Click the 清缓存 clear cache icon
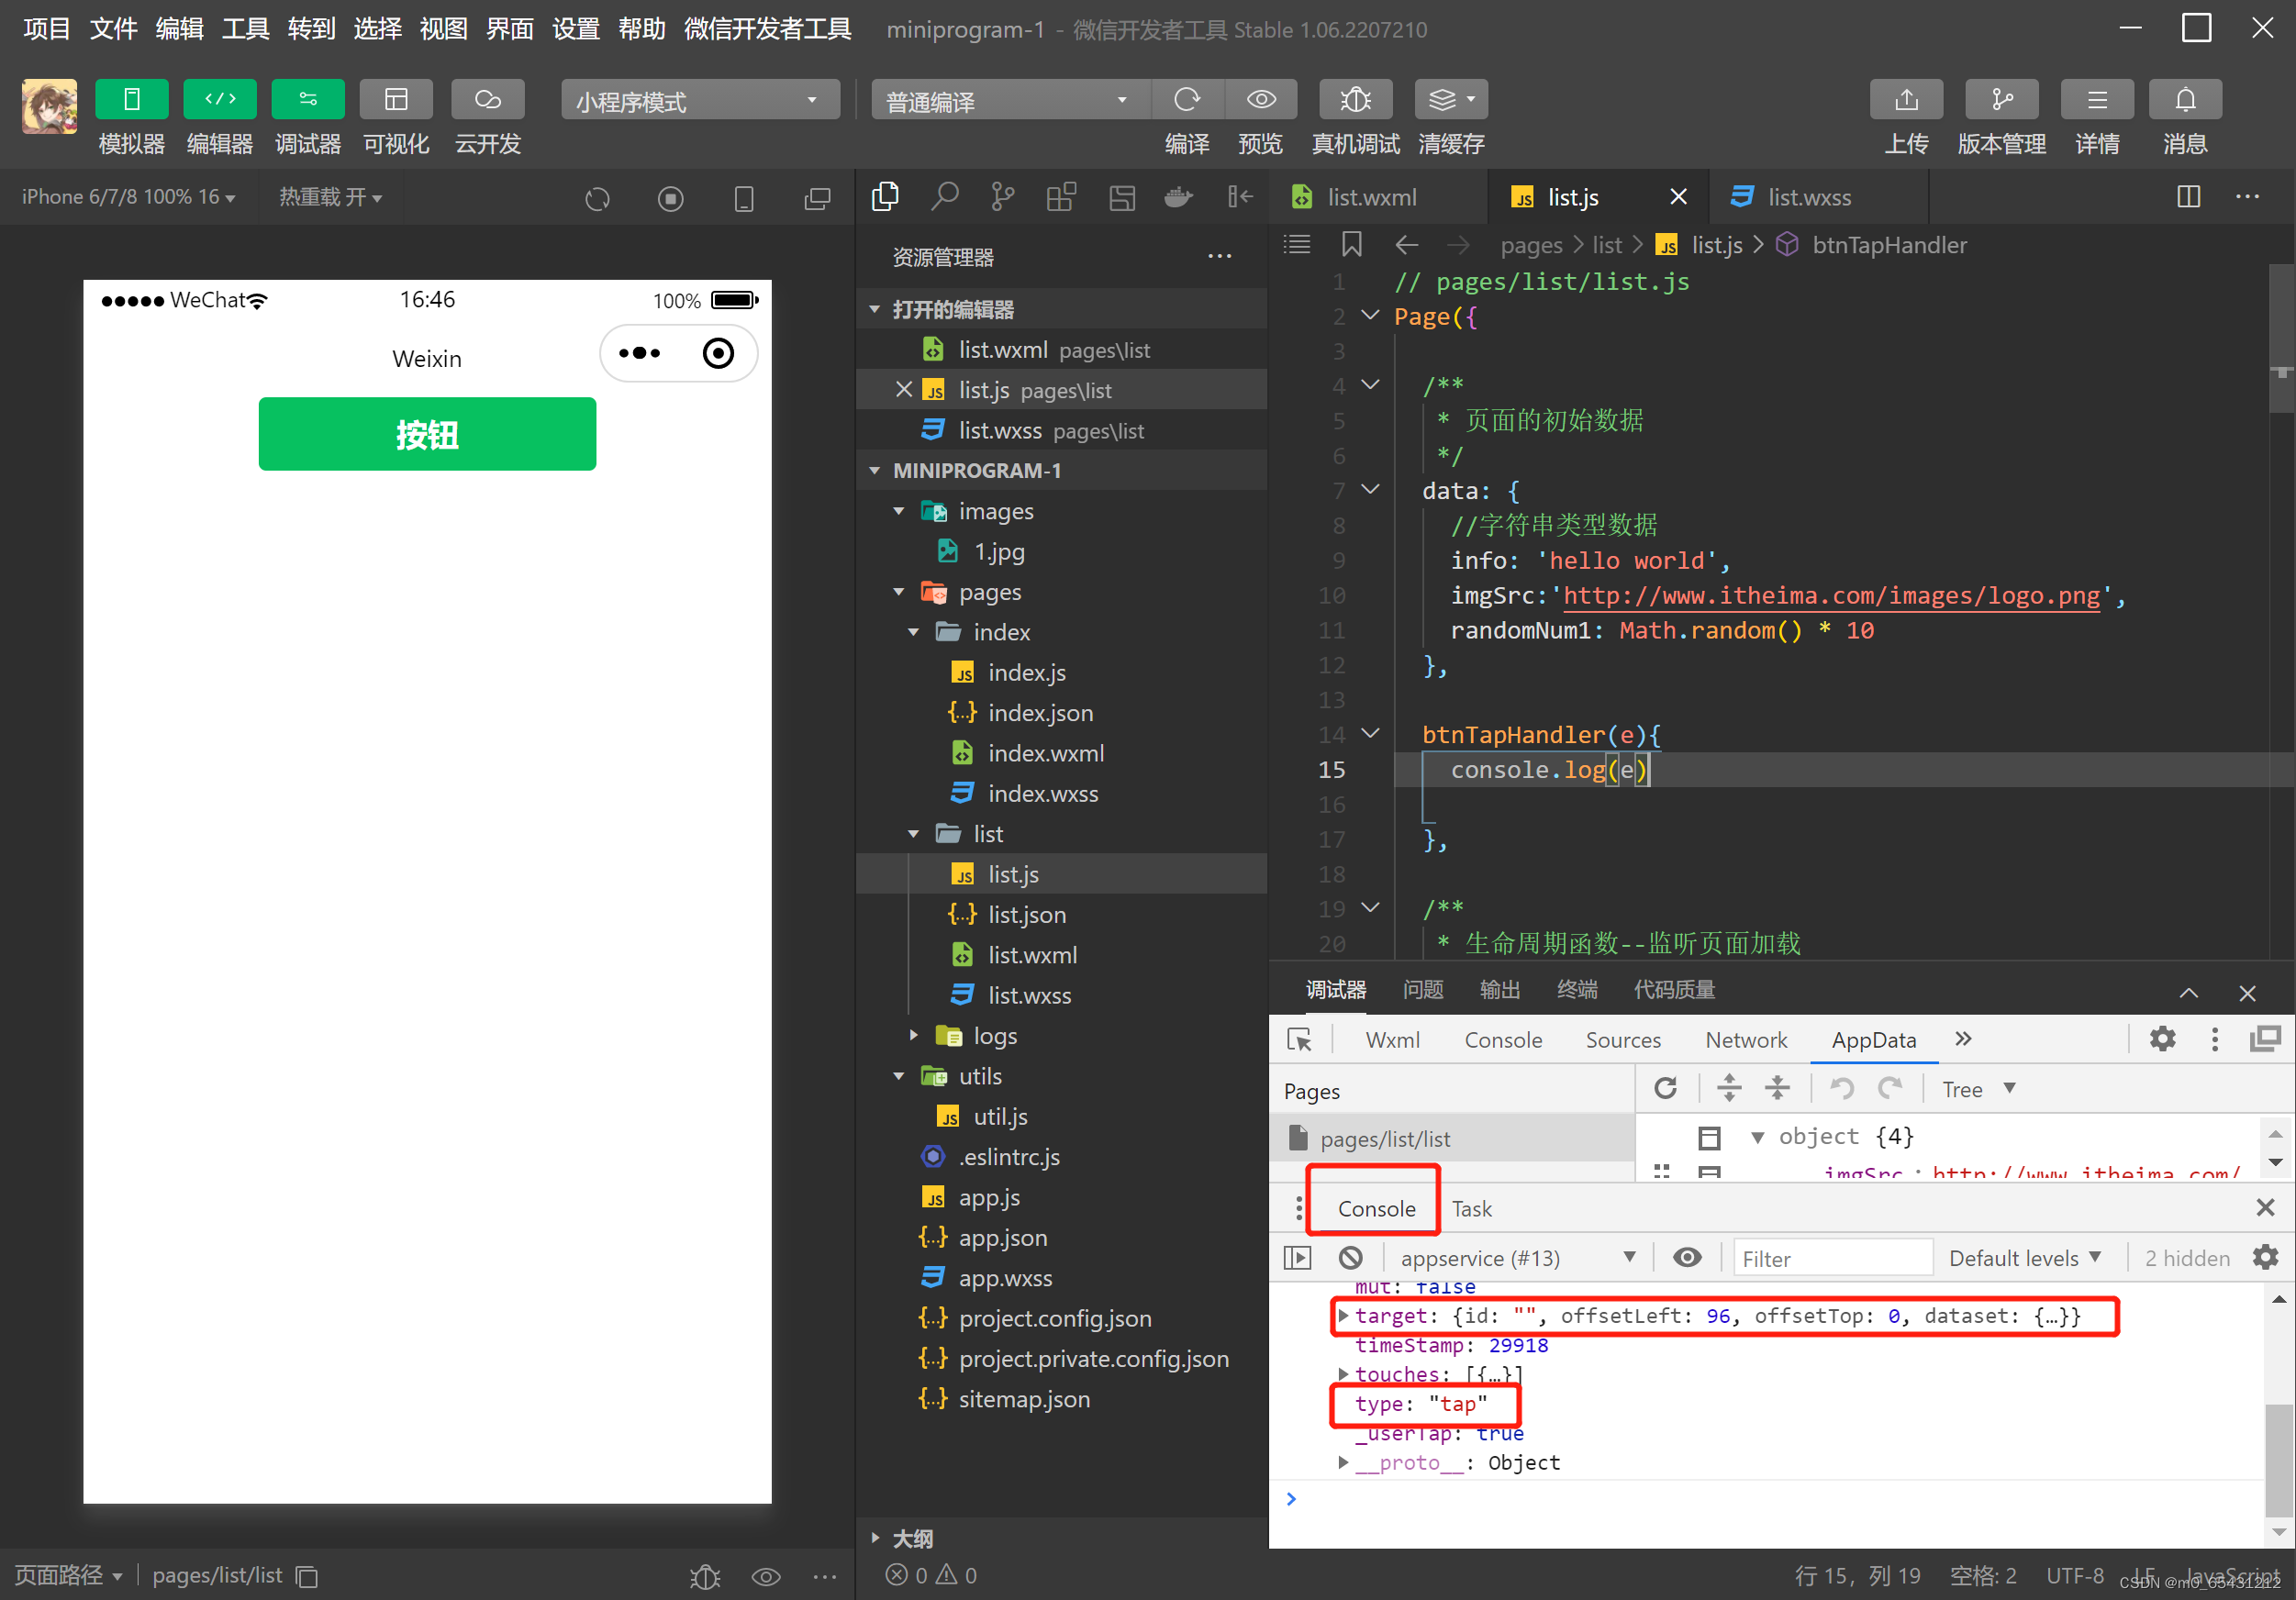2296x1600 pixels. point(1451,99)
